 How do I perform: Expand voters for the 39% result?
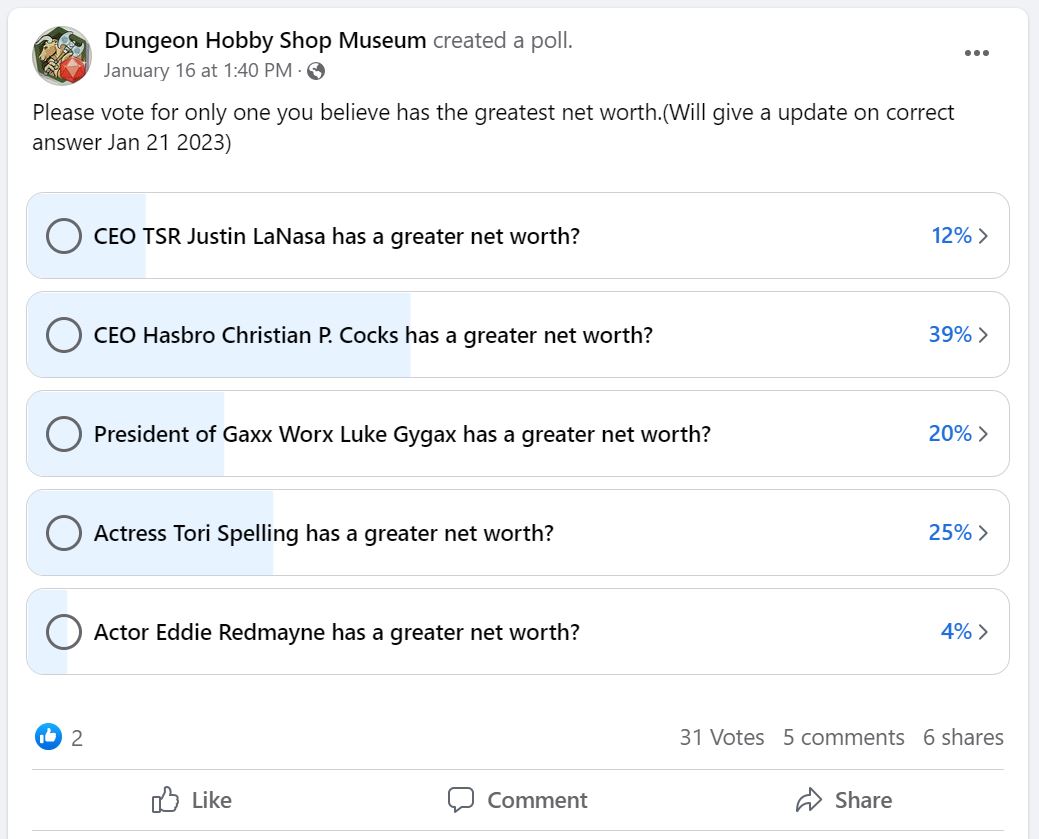tap(958, 335)
